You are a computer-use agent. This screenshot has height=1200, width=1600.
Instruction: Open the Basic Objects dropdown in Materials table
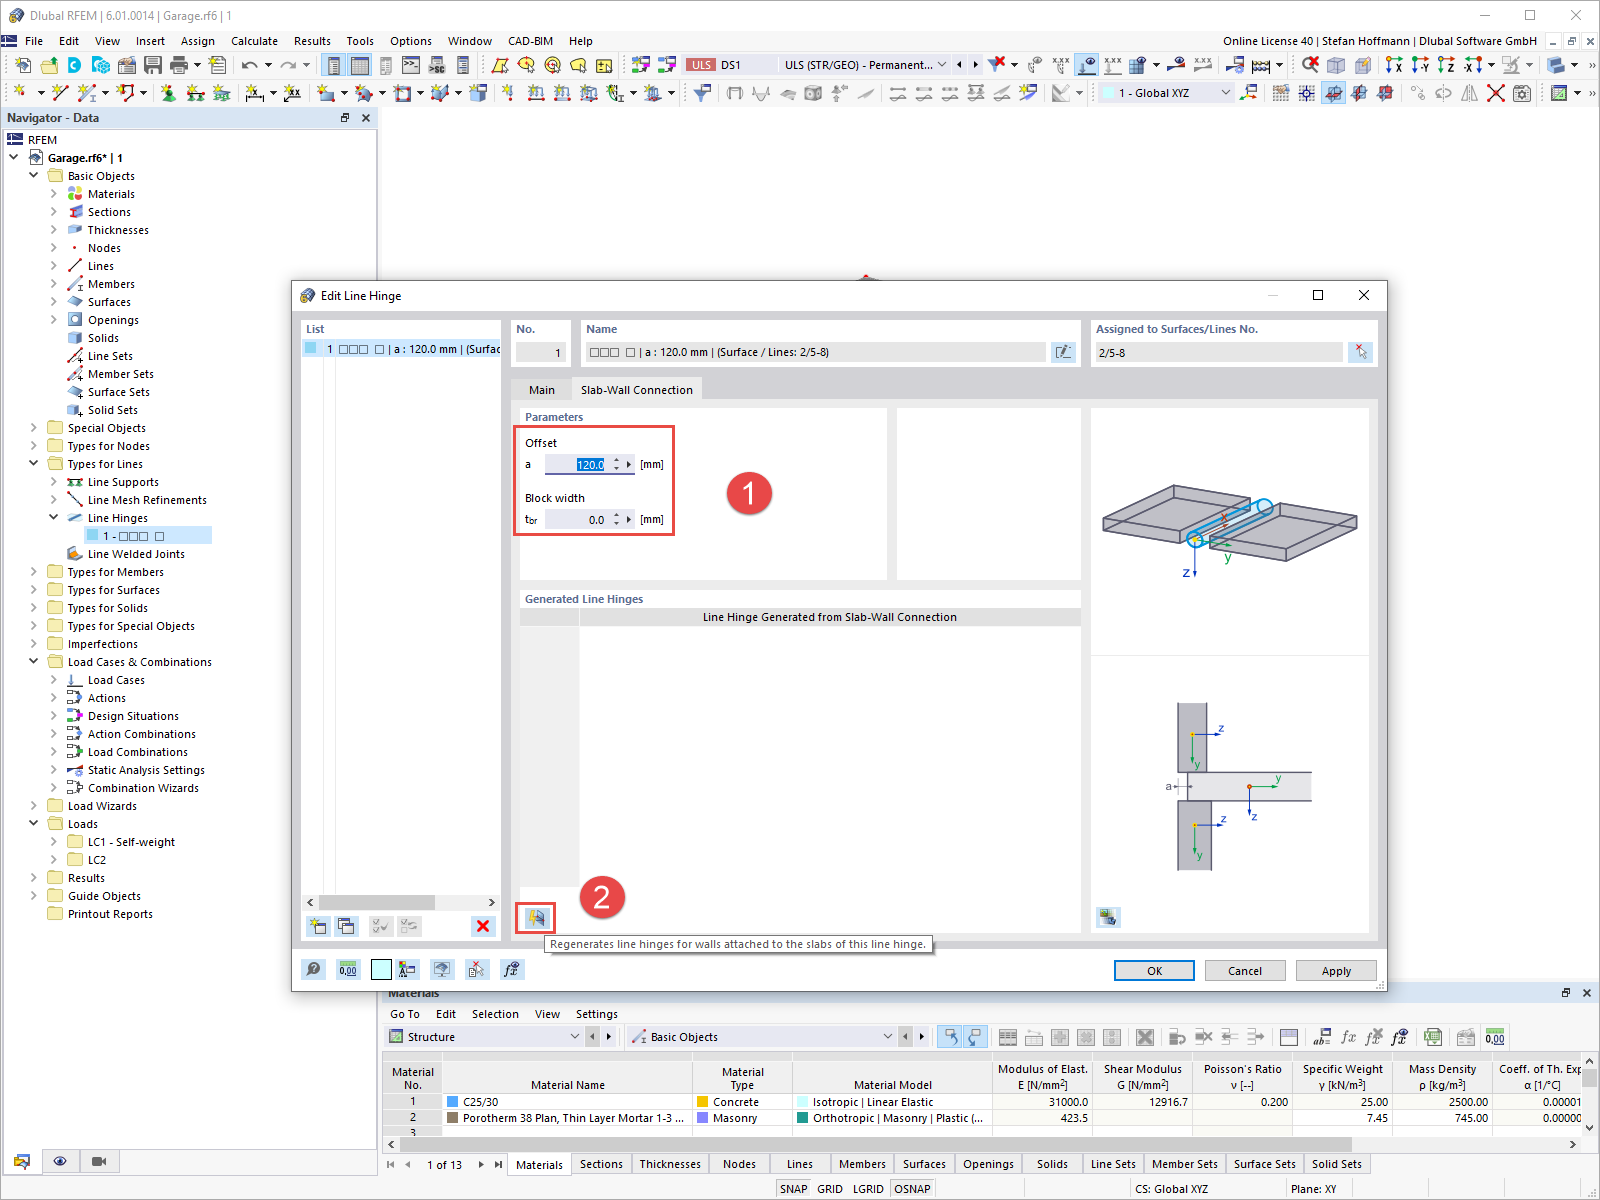coord(887,1037)
